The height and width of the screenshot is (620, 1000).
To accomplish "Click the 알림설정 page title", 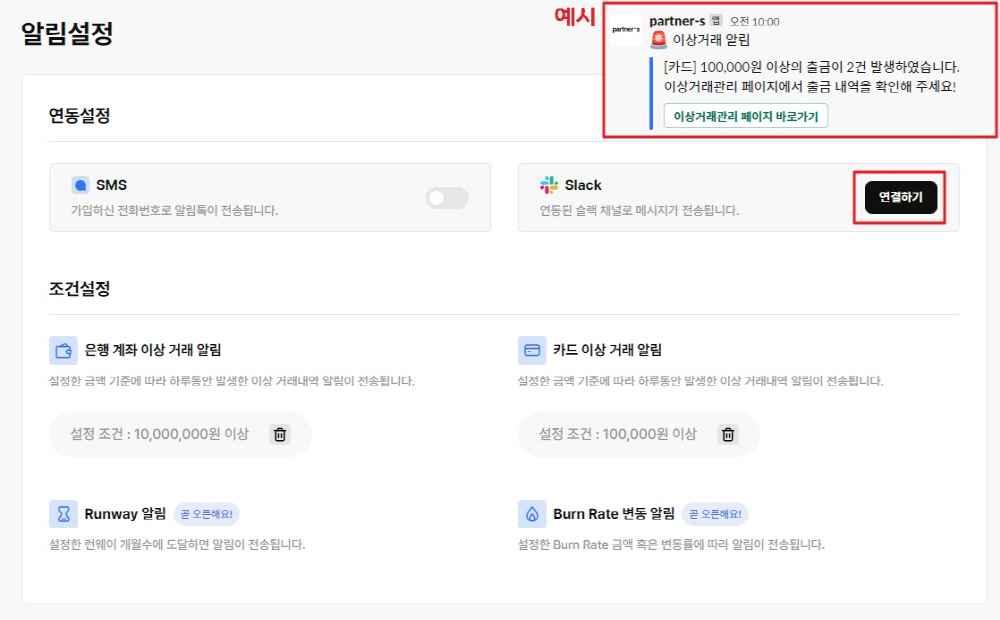I will 67,33.
